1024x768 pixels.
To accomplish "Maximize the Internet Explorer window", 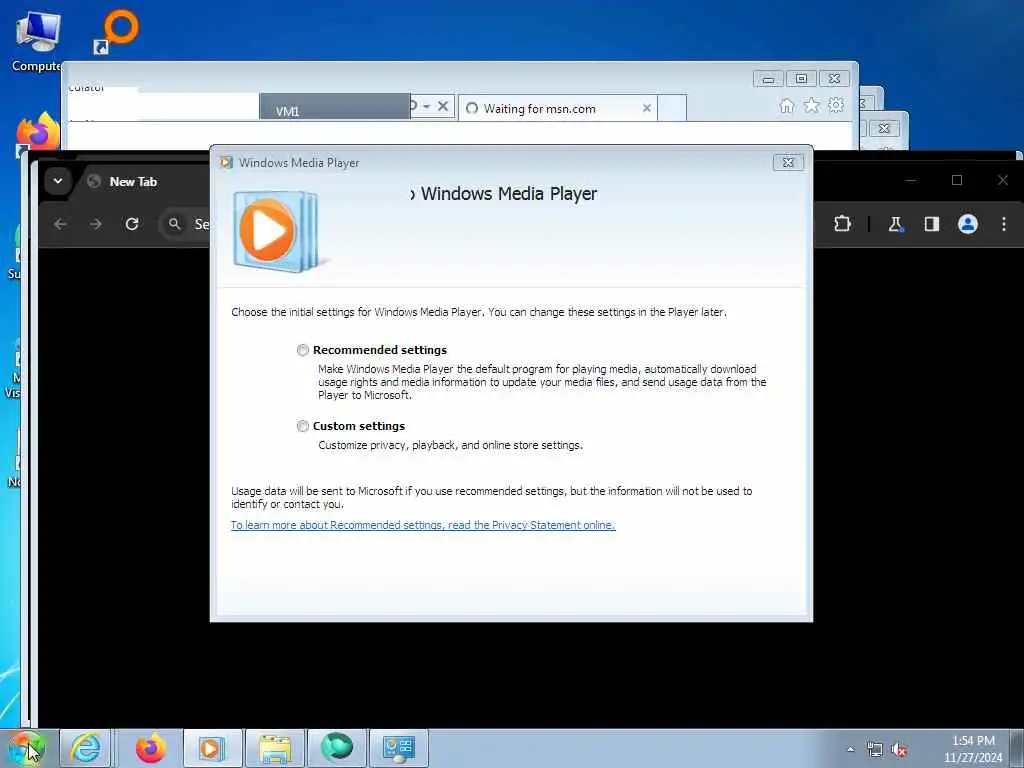I will tap(801, 79).
